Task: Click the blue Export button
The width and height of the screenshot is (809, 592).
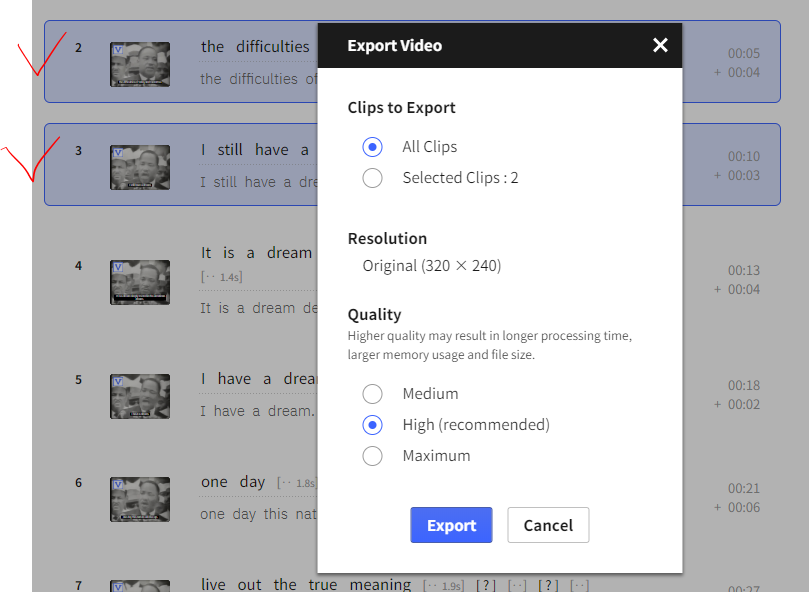Action: (x=451, y=525)
